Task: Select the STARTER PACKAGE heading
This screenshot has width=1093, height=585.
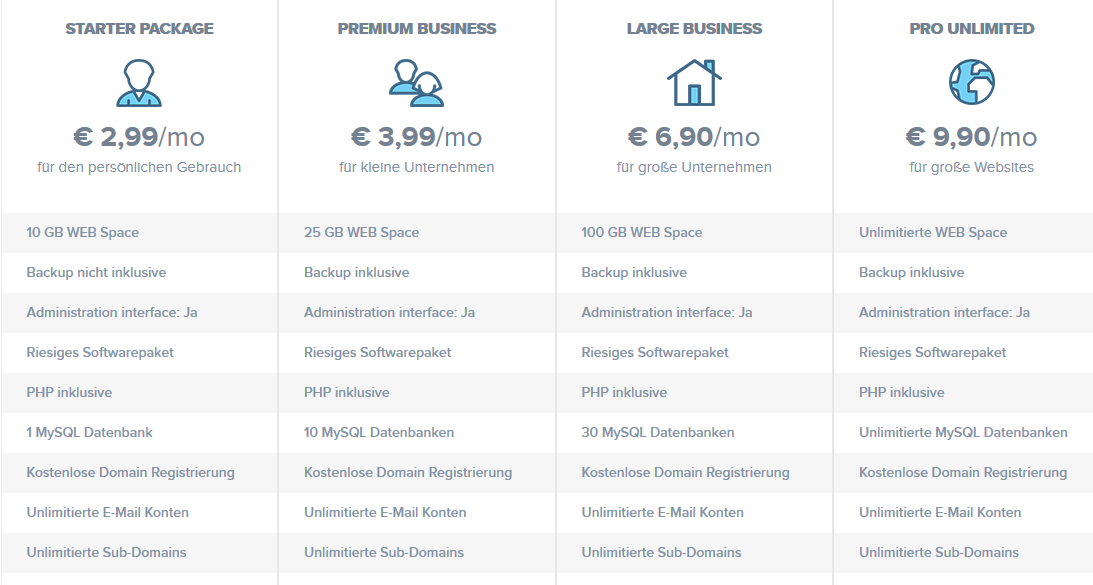Action: click(139, 29)
